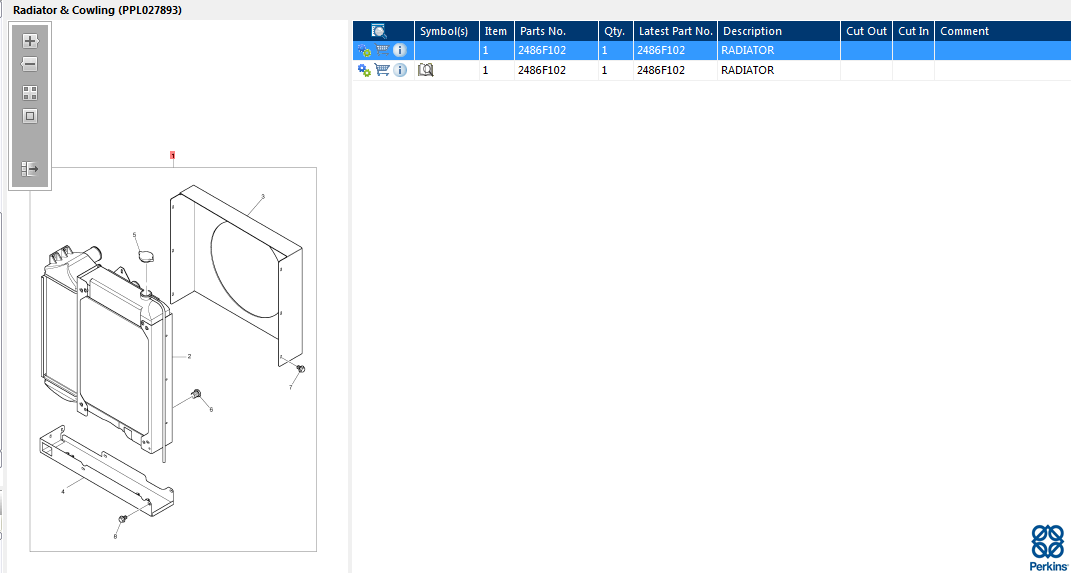Click the Perkins logo
This screenshot has height=573, width=1071.
[1048, 547]
